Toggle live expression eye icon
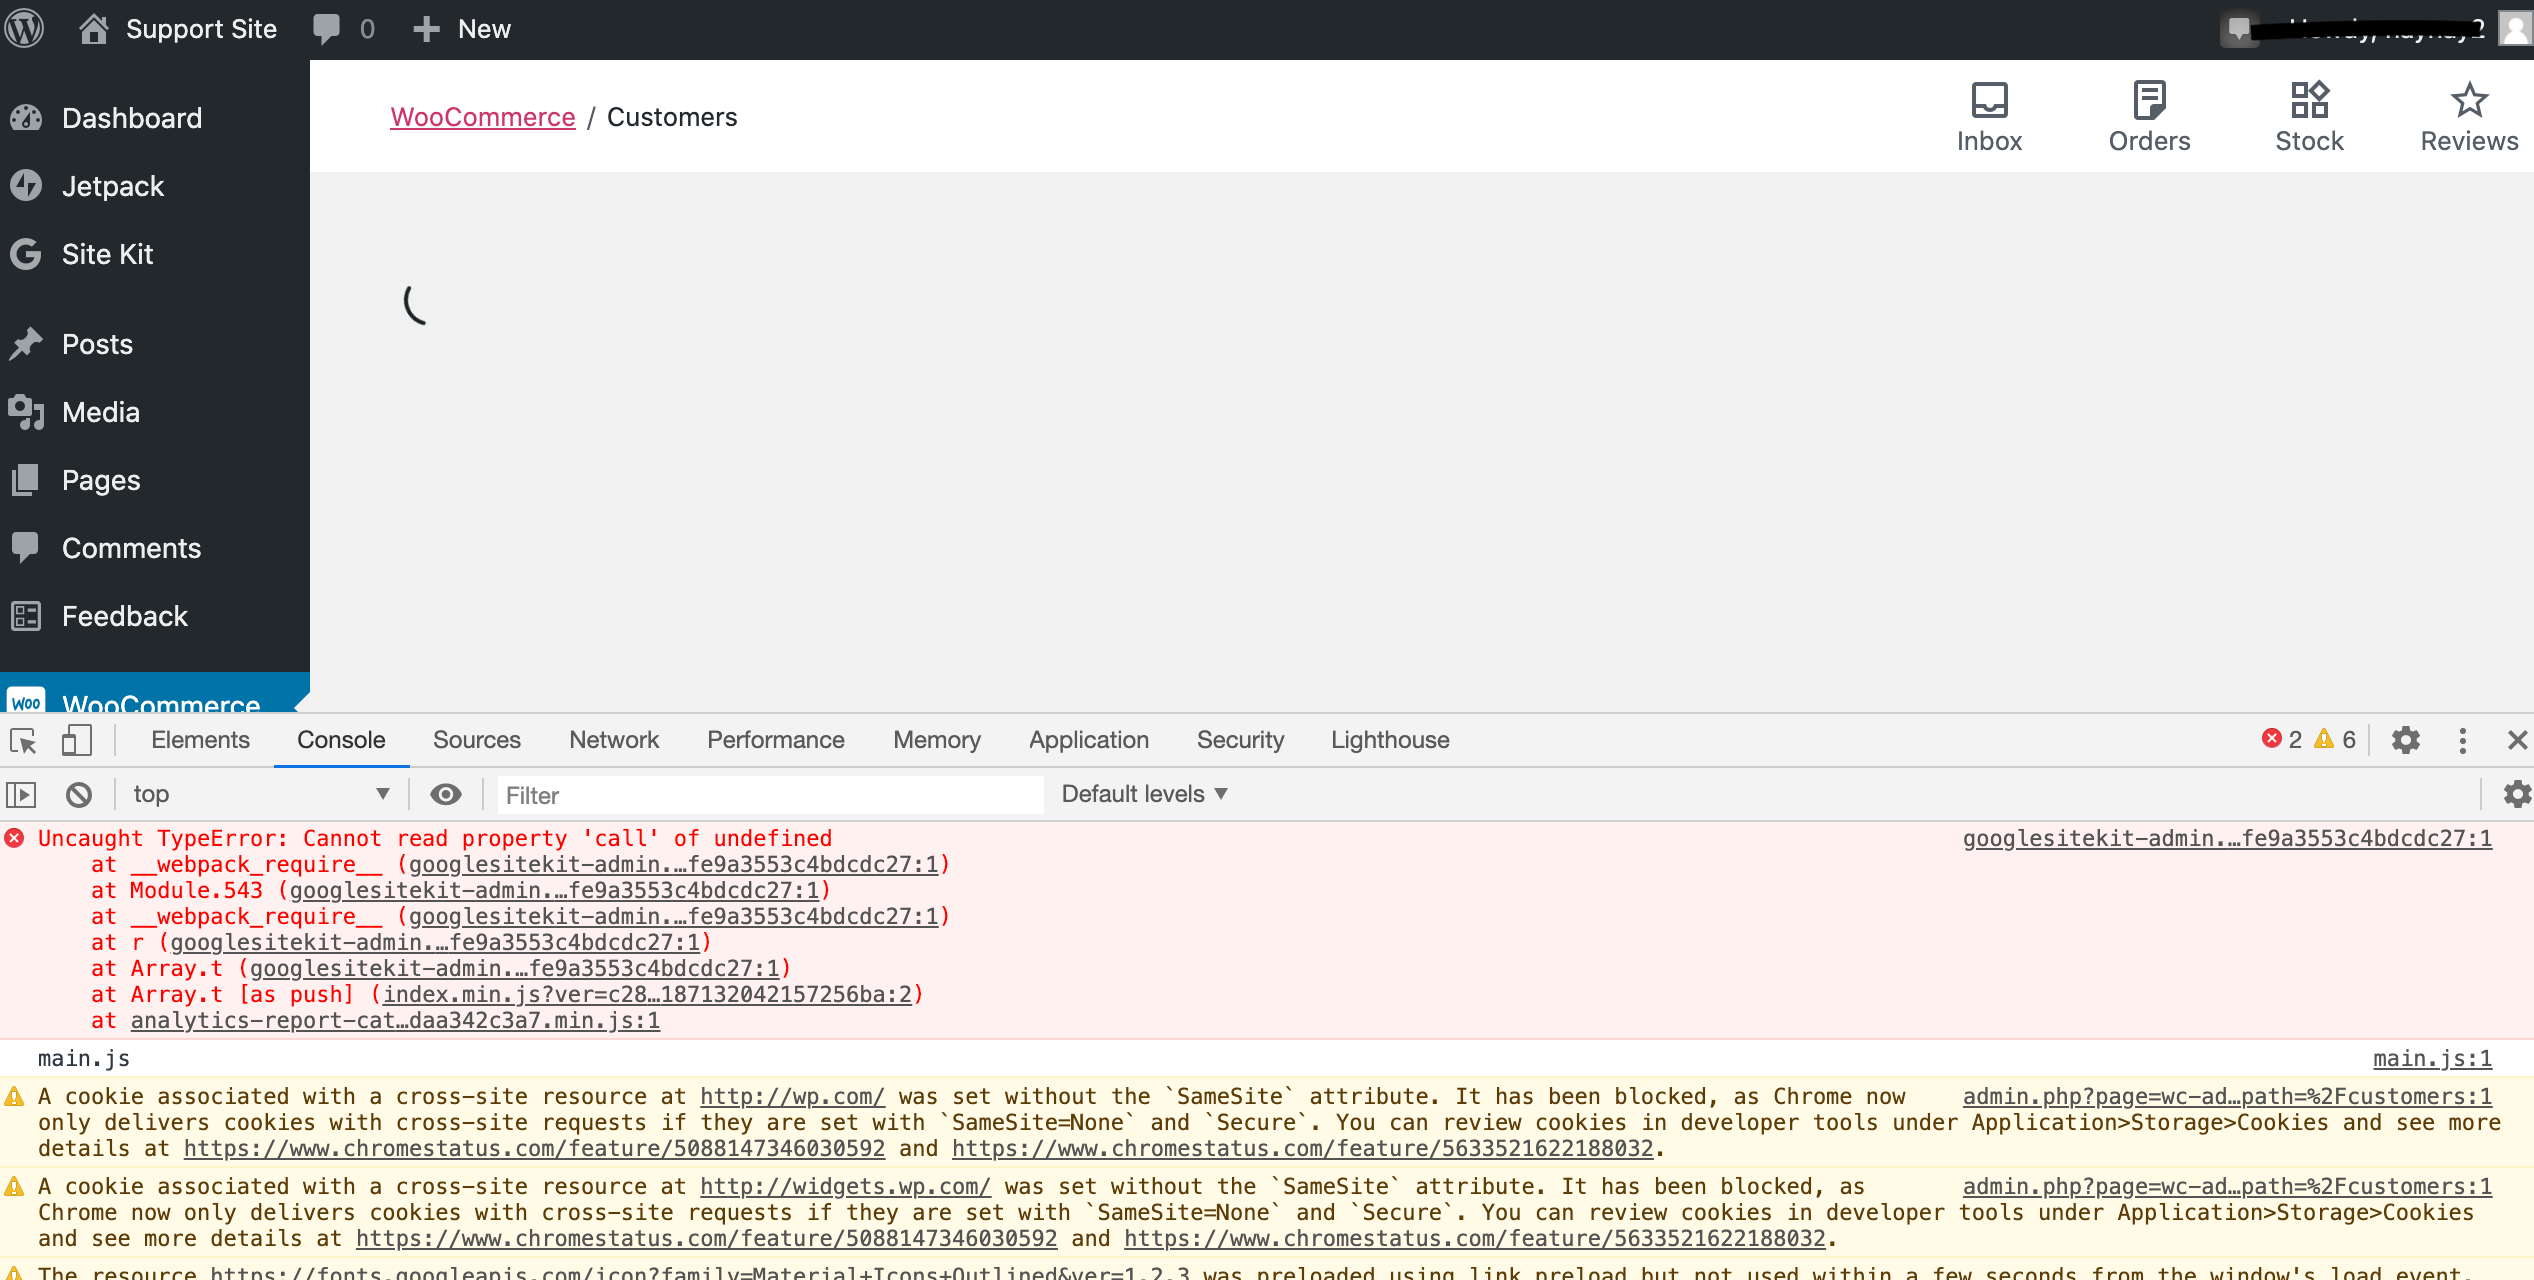 [446, 794]
